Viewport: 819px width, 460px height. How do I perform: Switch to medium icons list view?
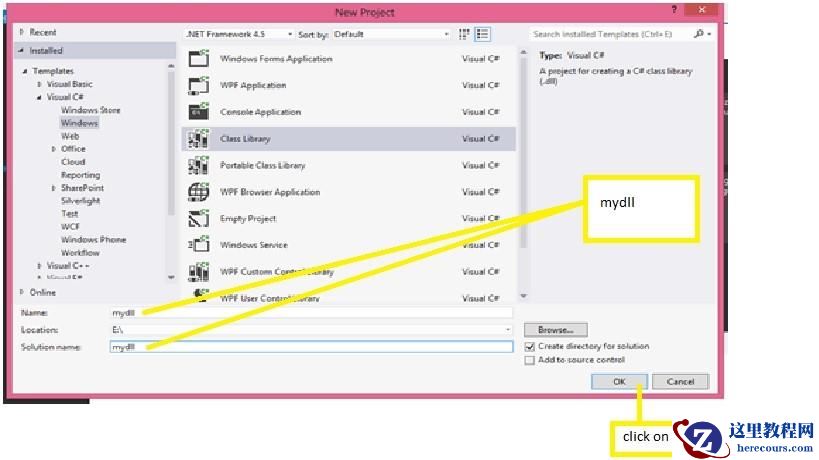point(483,34)
